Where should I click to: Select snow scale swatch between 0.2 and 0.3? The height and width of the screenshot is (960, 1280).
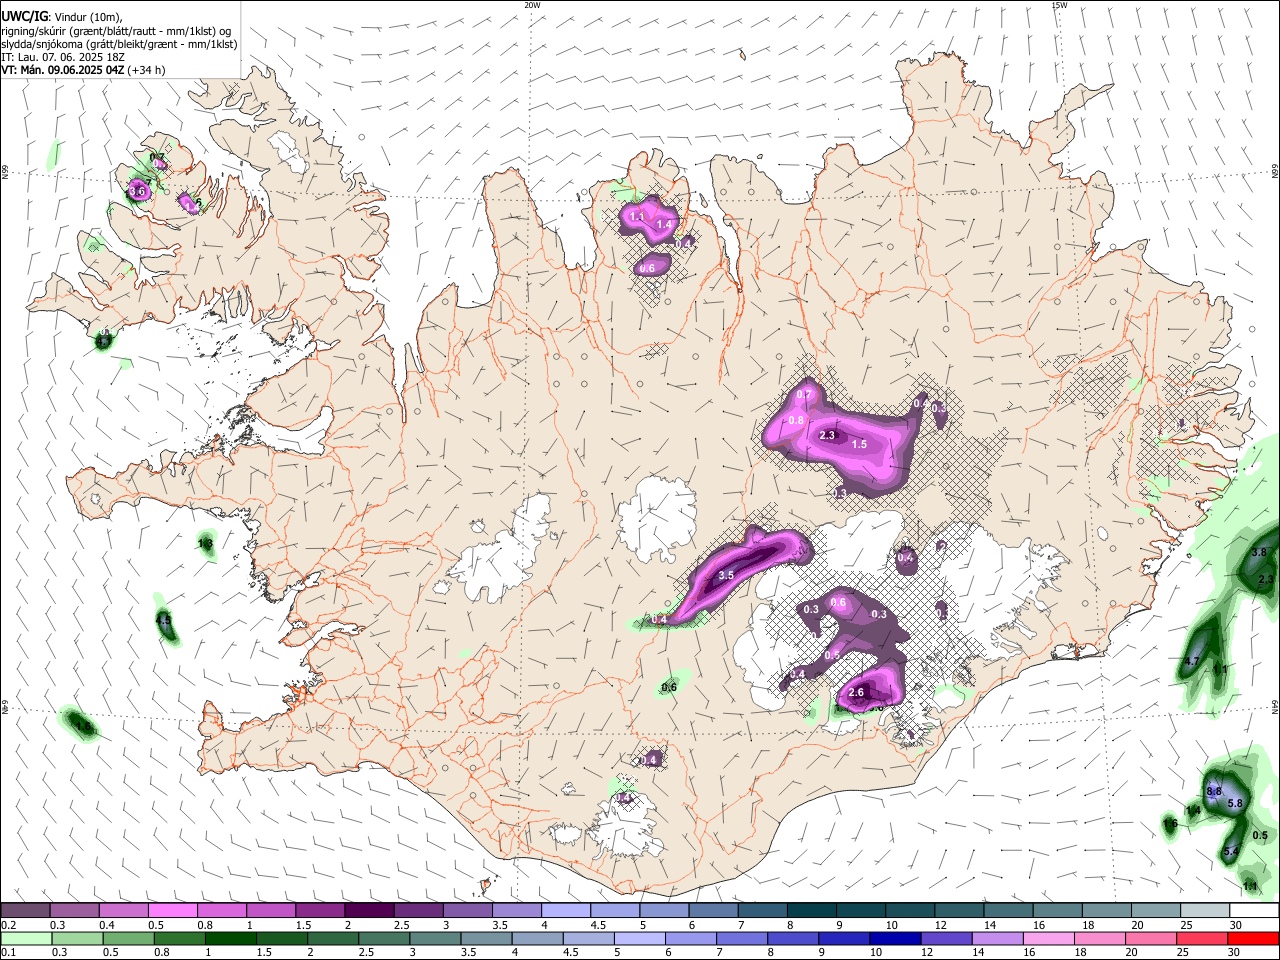point(25,911)
